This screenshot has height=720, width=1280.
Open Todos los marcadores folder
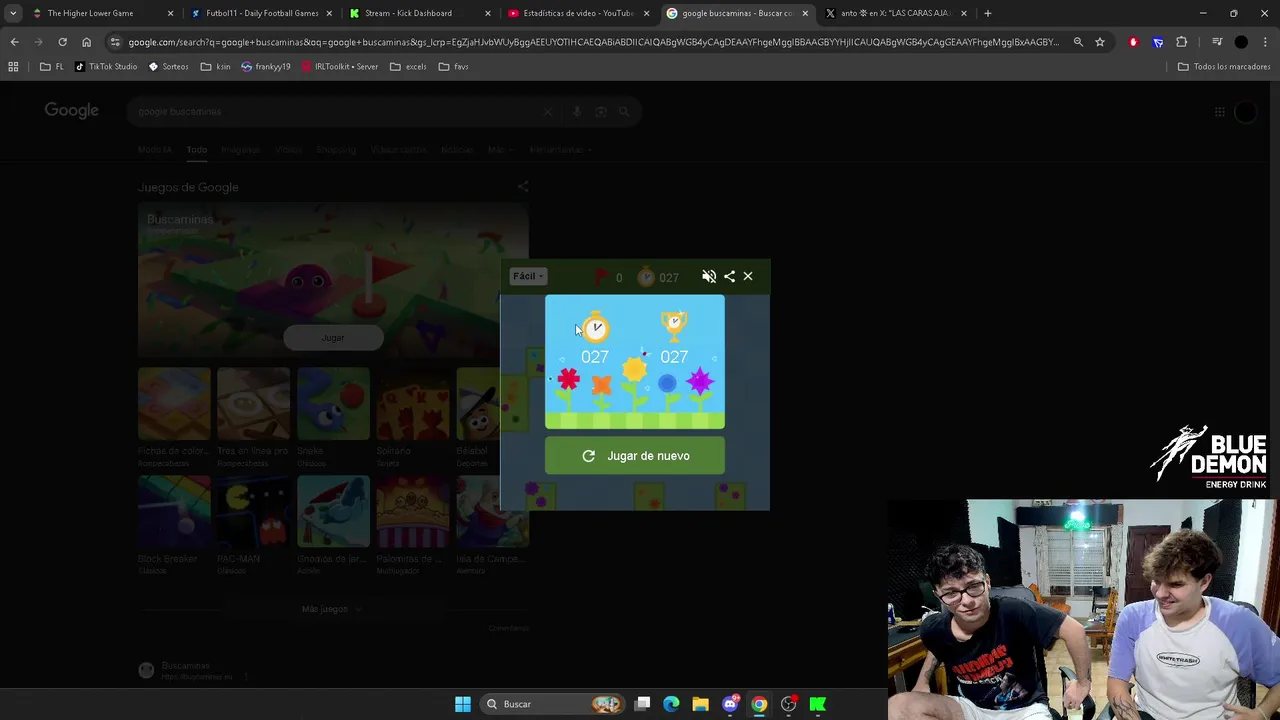point(1224,66)
